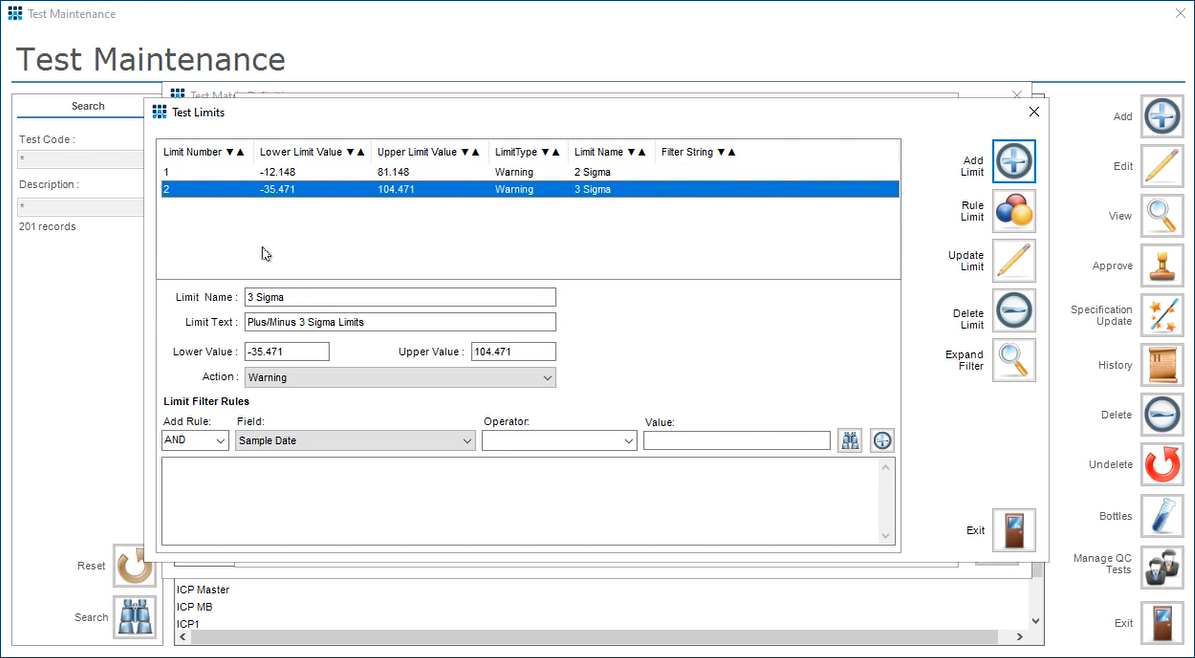Exit the Test Limits dialog
Screen dimensions: 1195x658
[1015, 530]
